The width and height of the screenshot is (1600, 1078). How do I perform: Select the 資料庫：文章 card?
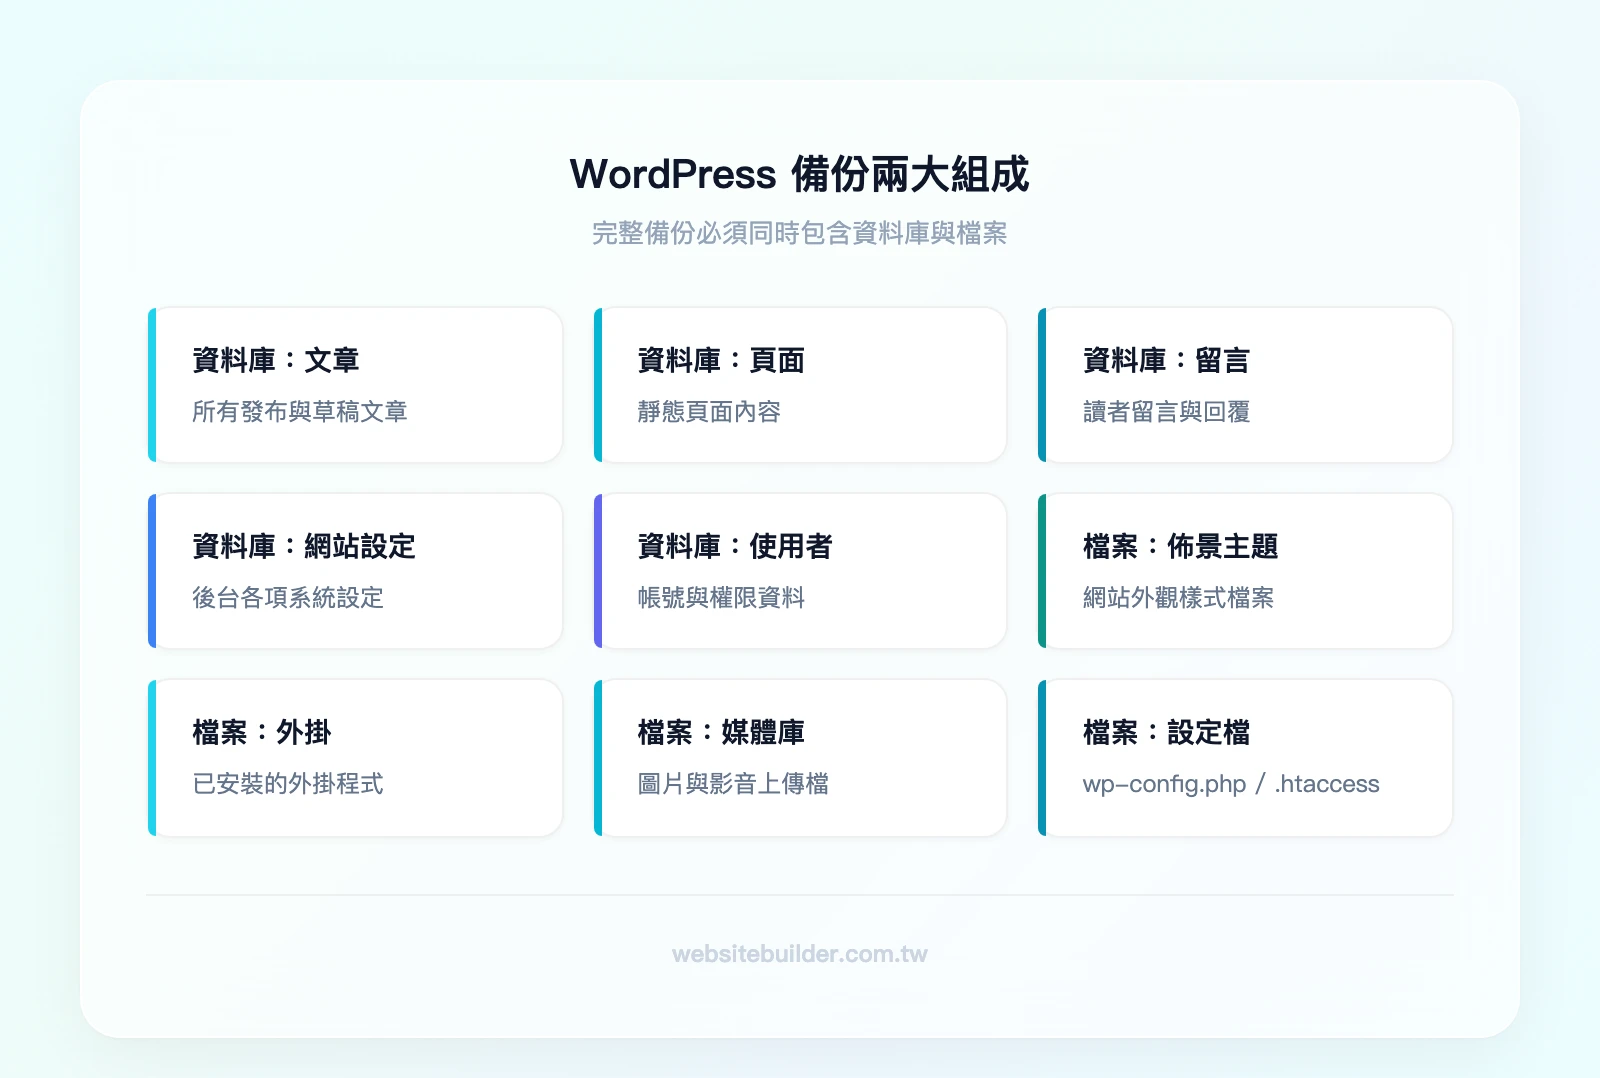coord(356,385)
